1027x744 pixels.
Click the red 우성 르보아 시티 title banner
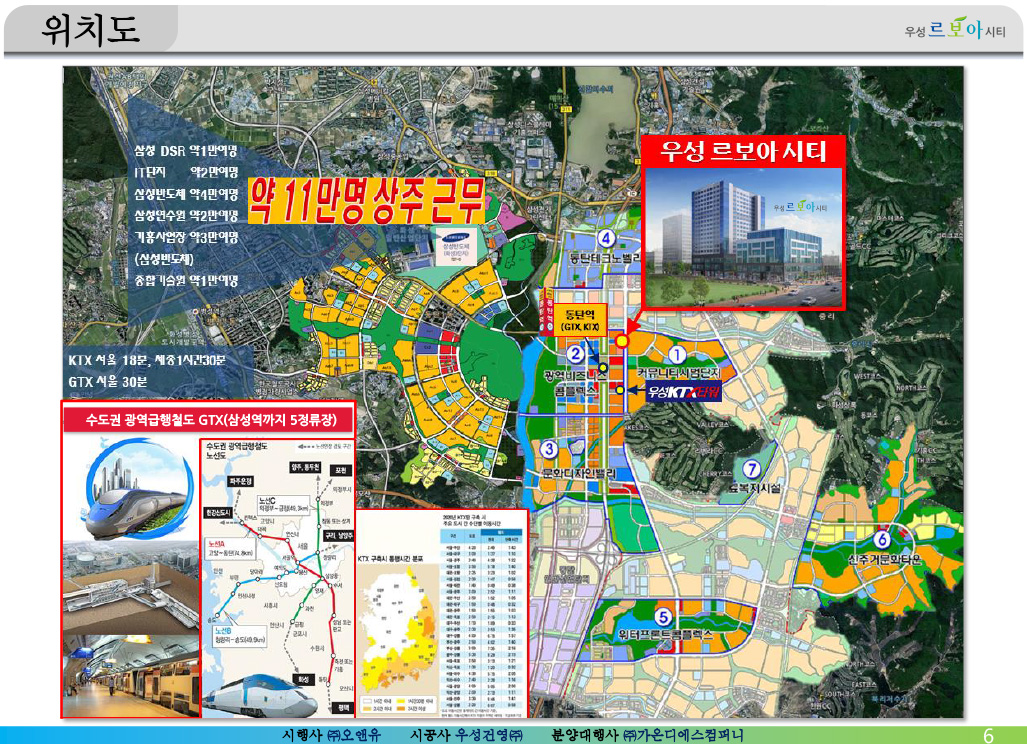[743, 151]
